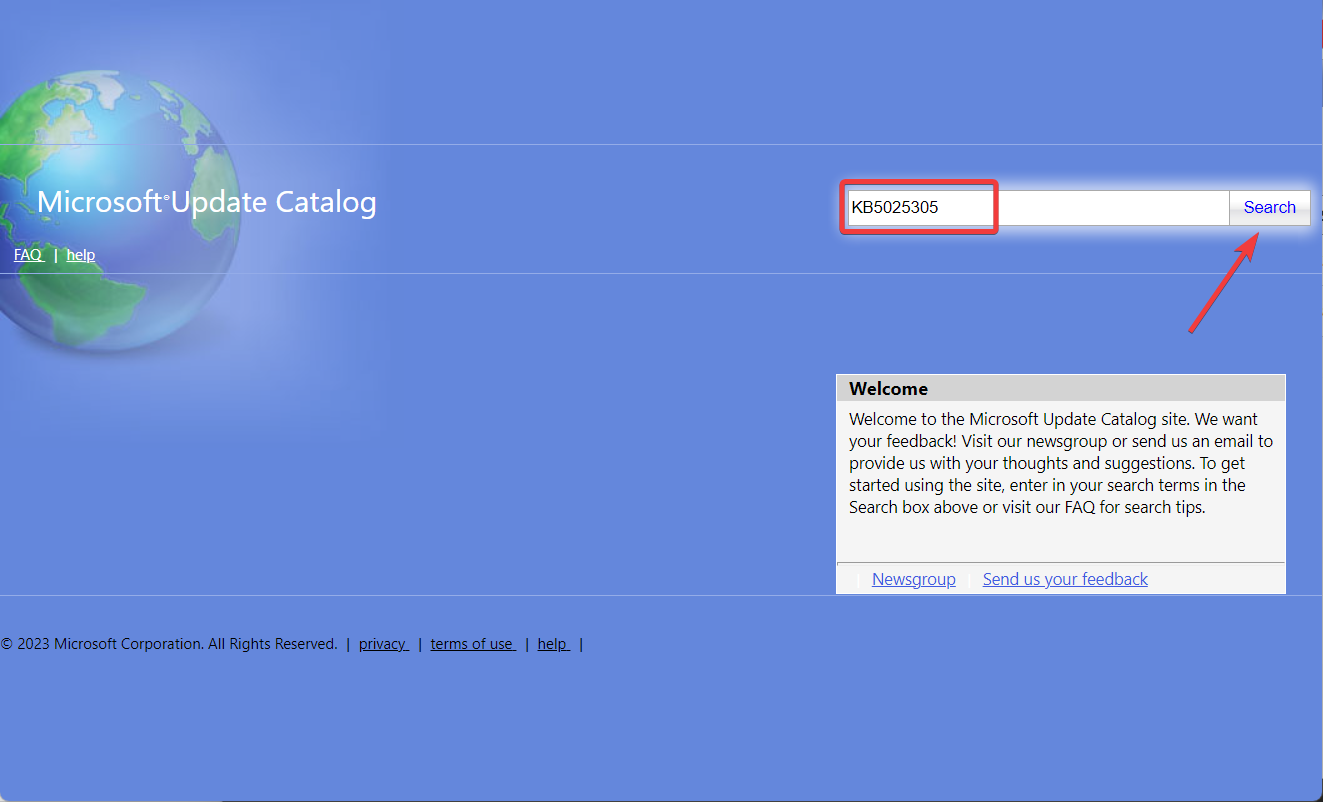Click the Search button
This screenshot has width=1323, height=802.
coord(1269,208)
